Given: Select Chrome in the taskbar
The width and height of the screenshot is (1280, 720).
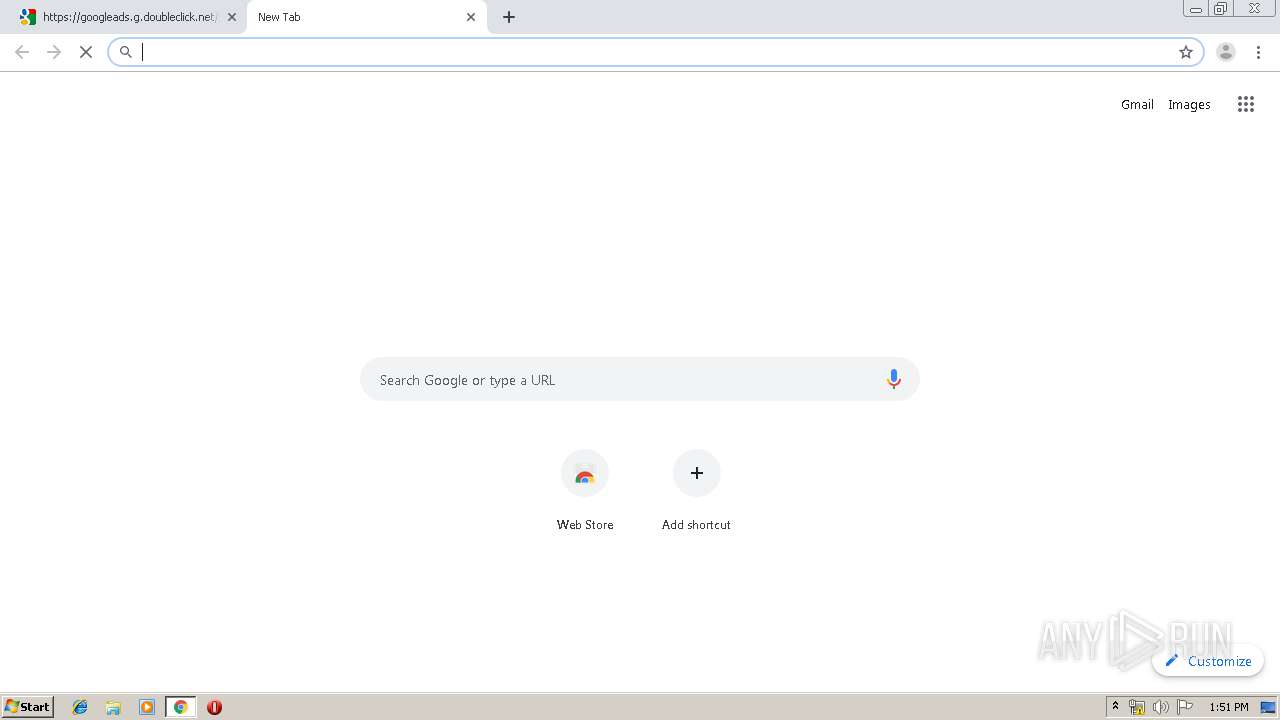Looking at the screenshot, I should tap(180, 707).
